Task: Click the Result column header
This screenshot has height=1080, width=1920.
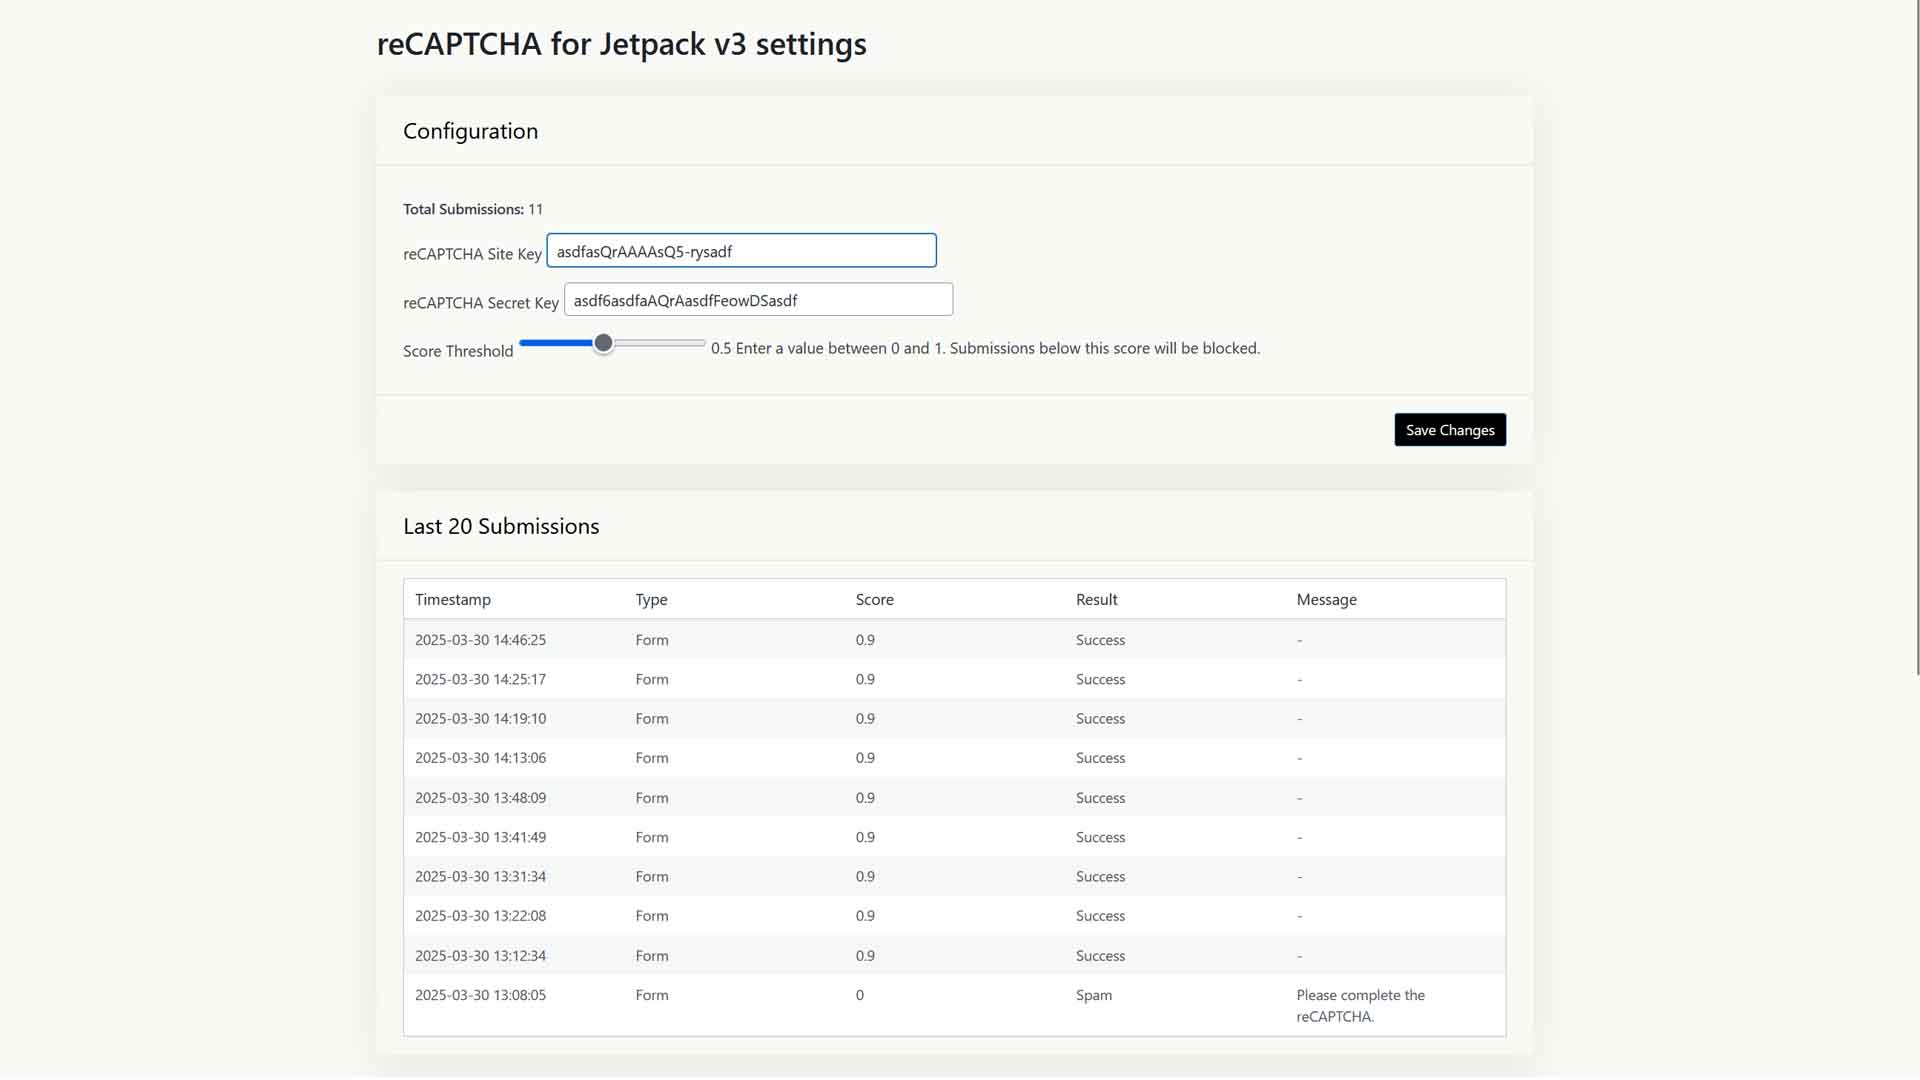Action: coord(1096,599)
